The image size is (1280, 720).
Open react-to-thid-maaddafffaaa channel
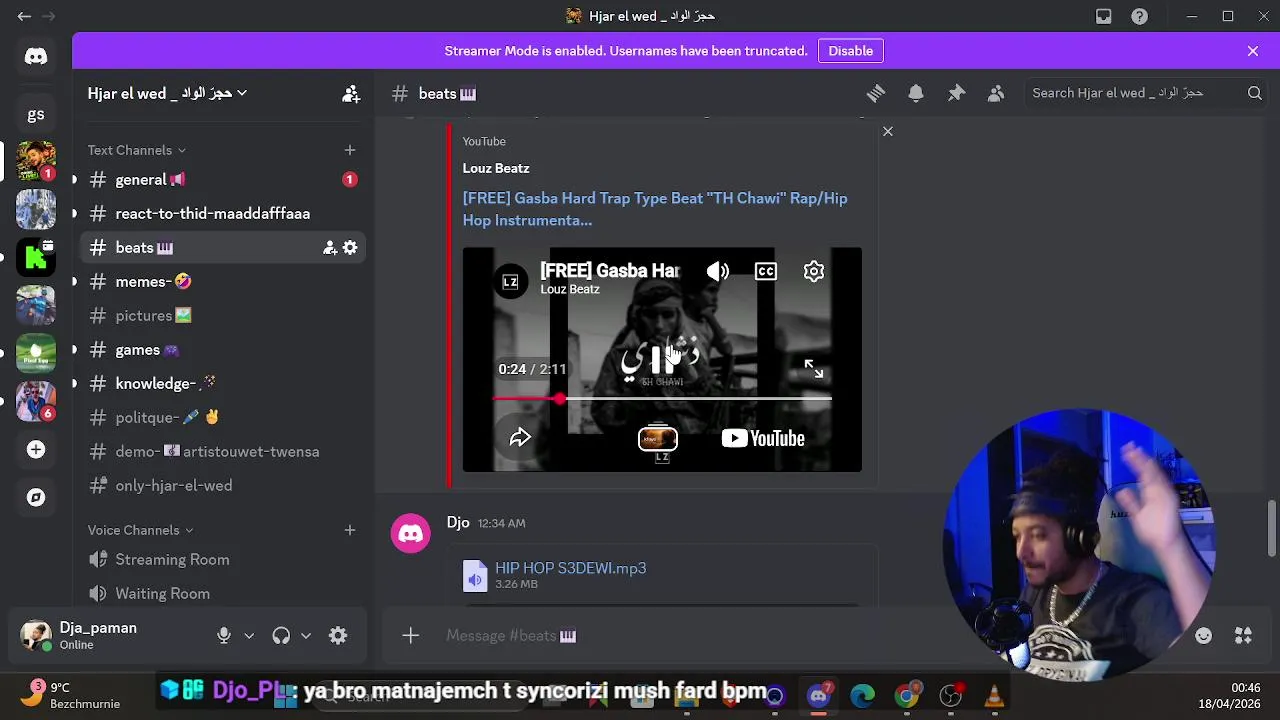[x=222, y=214]
